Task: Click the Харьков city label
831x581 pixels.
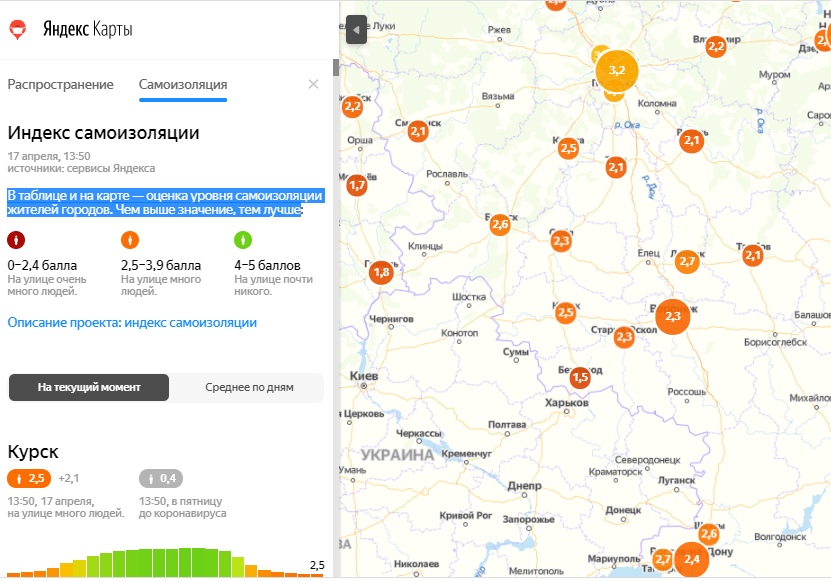Action: point(567,402)
